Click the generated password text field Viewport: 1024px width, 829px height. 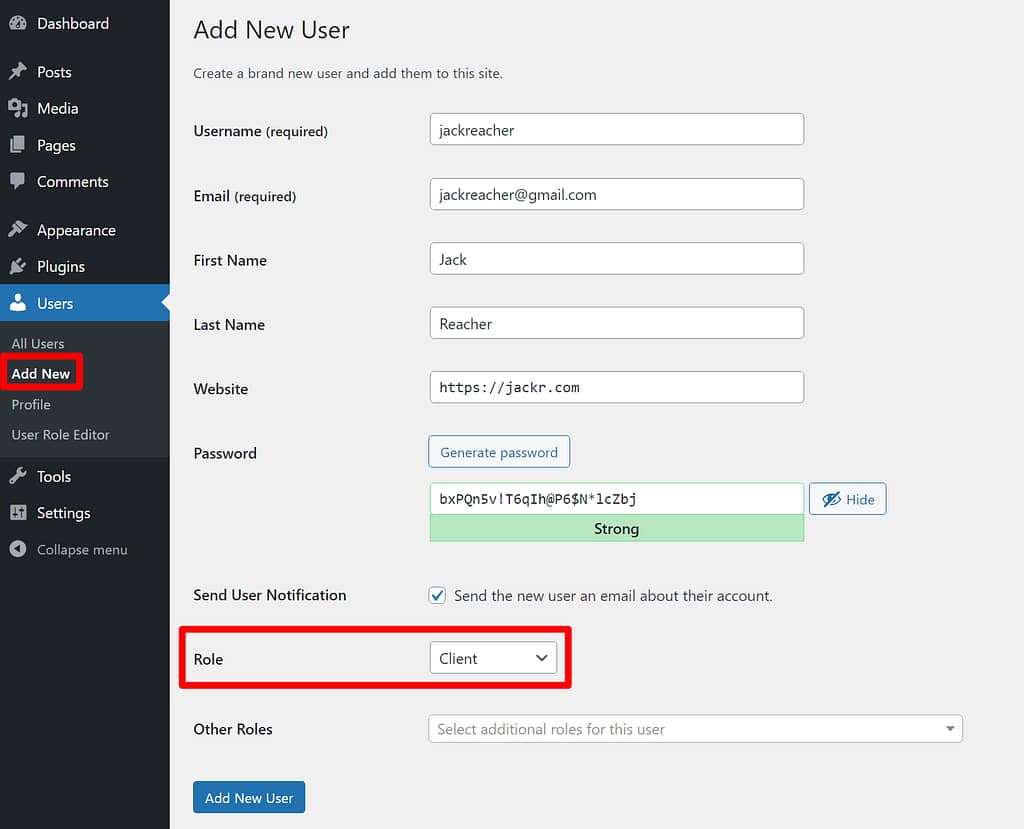pos(616,498)
